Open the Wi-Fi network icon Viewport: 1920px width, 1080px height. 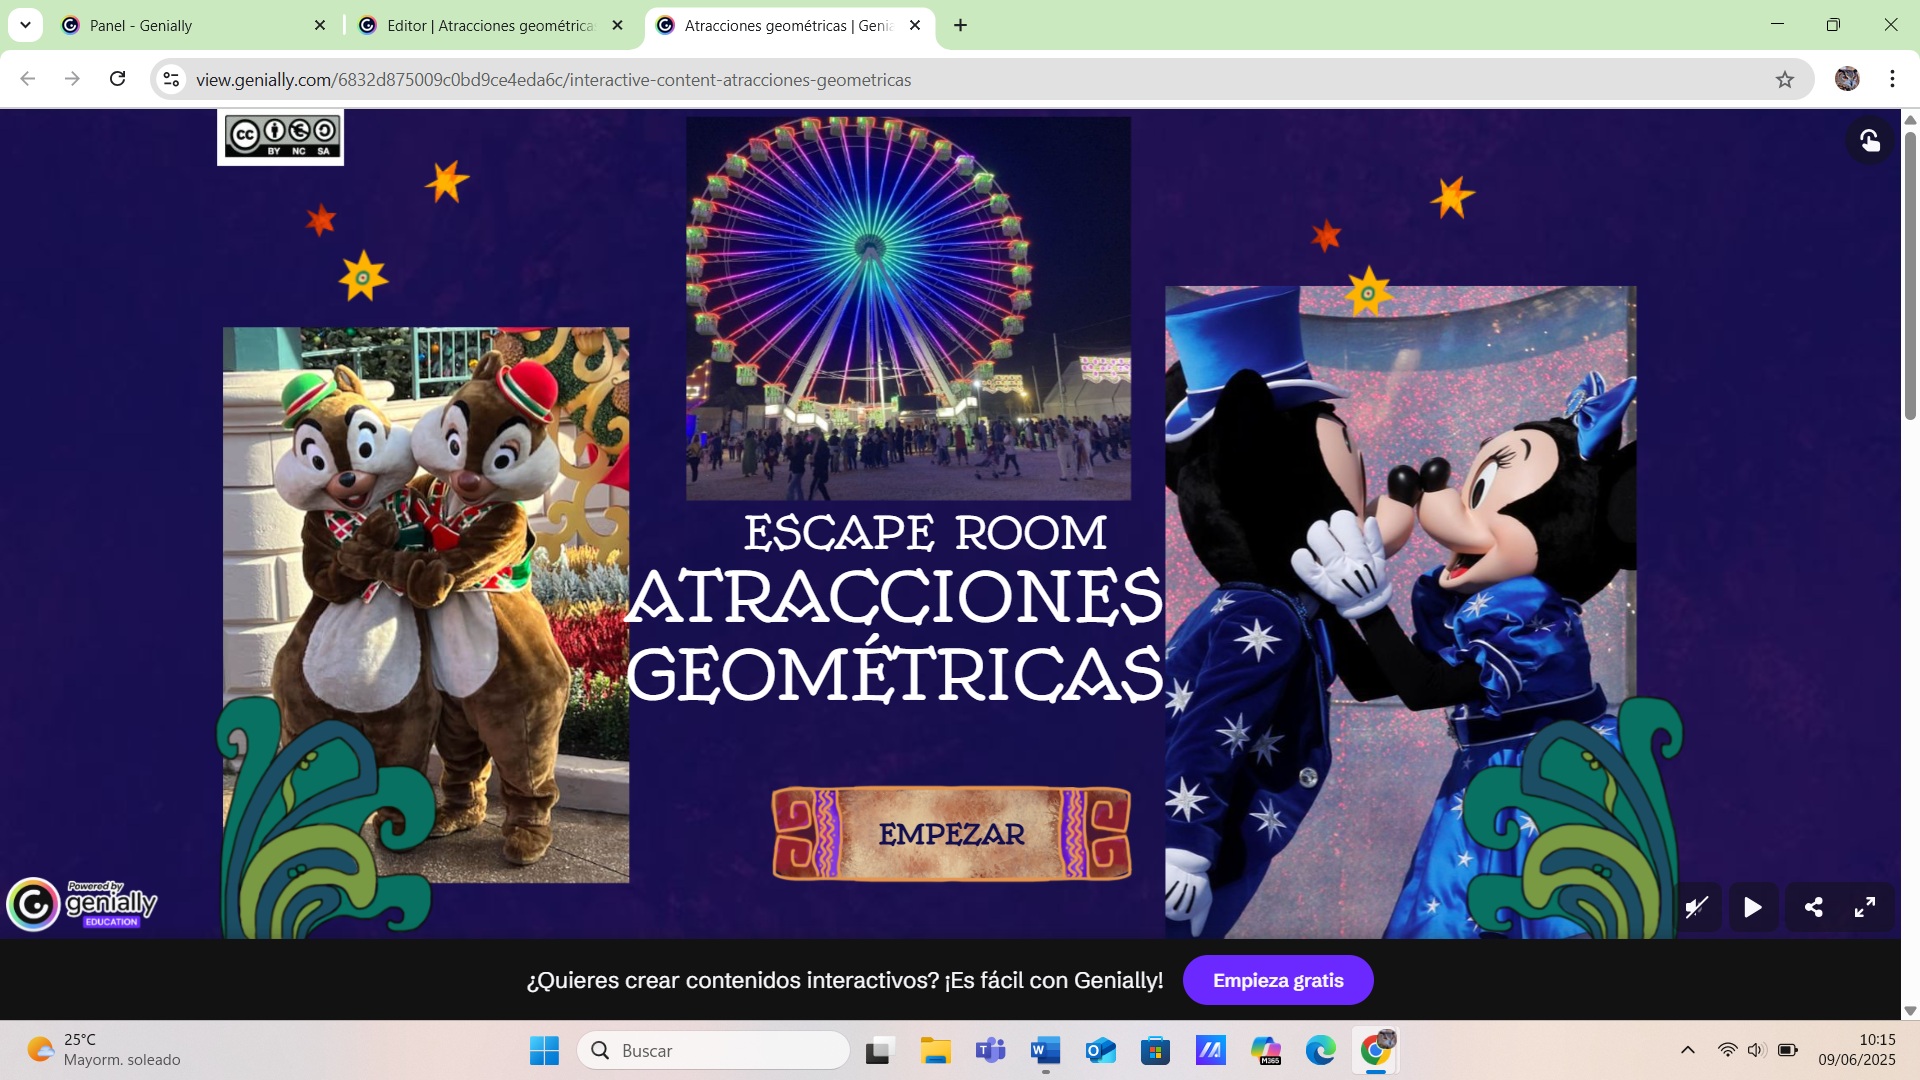[1727, 1050]
